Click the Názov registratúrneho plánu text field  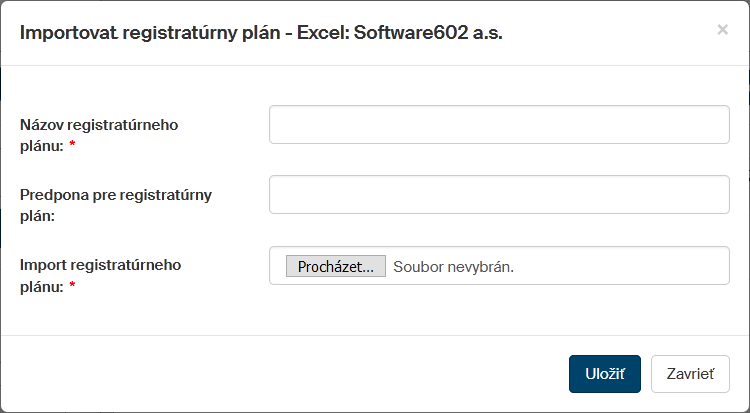[x=499, y=125]
